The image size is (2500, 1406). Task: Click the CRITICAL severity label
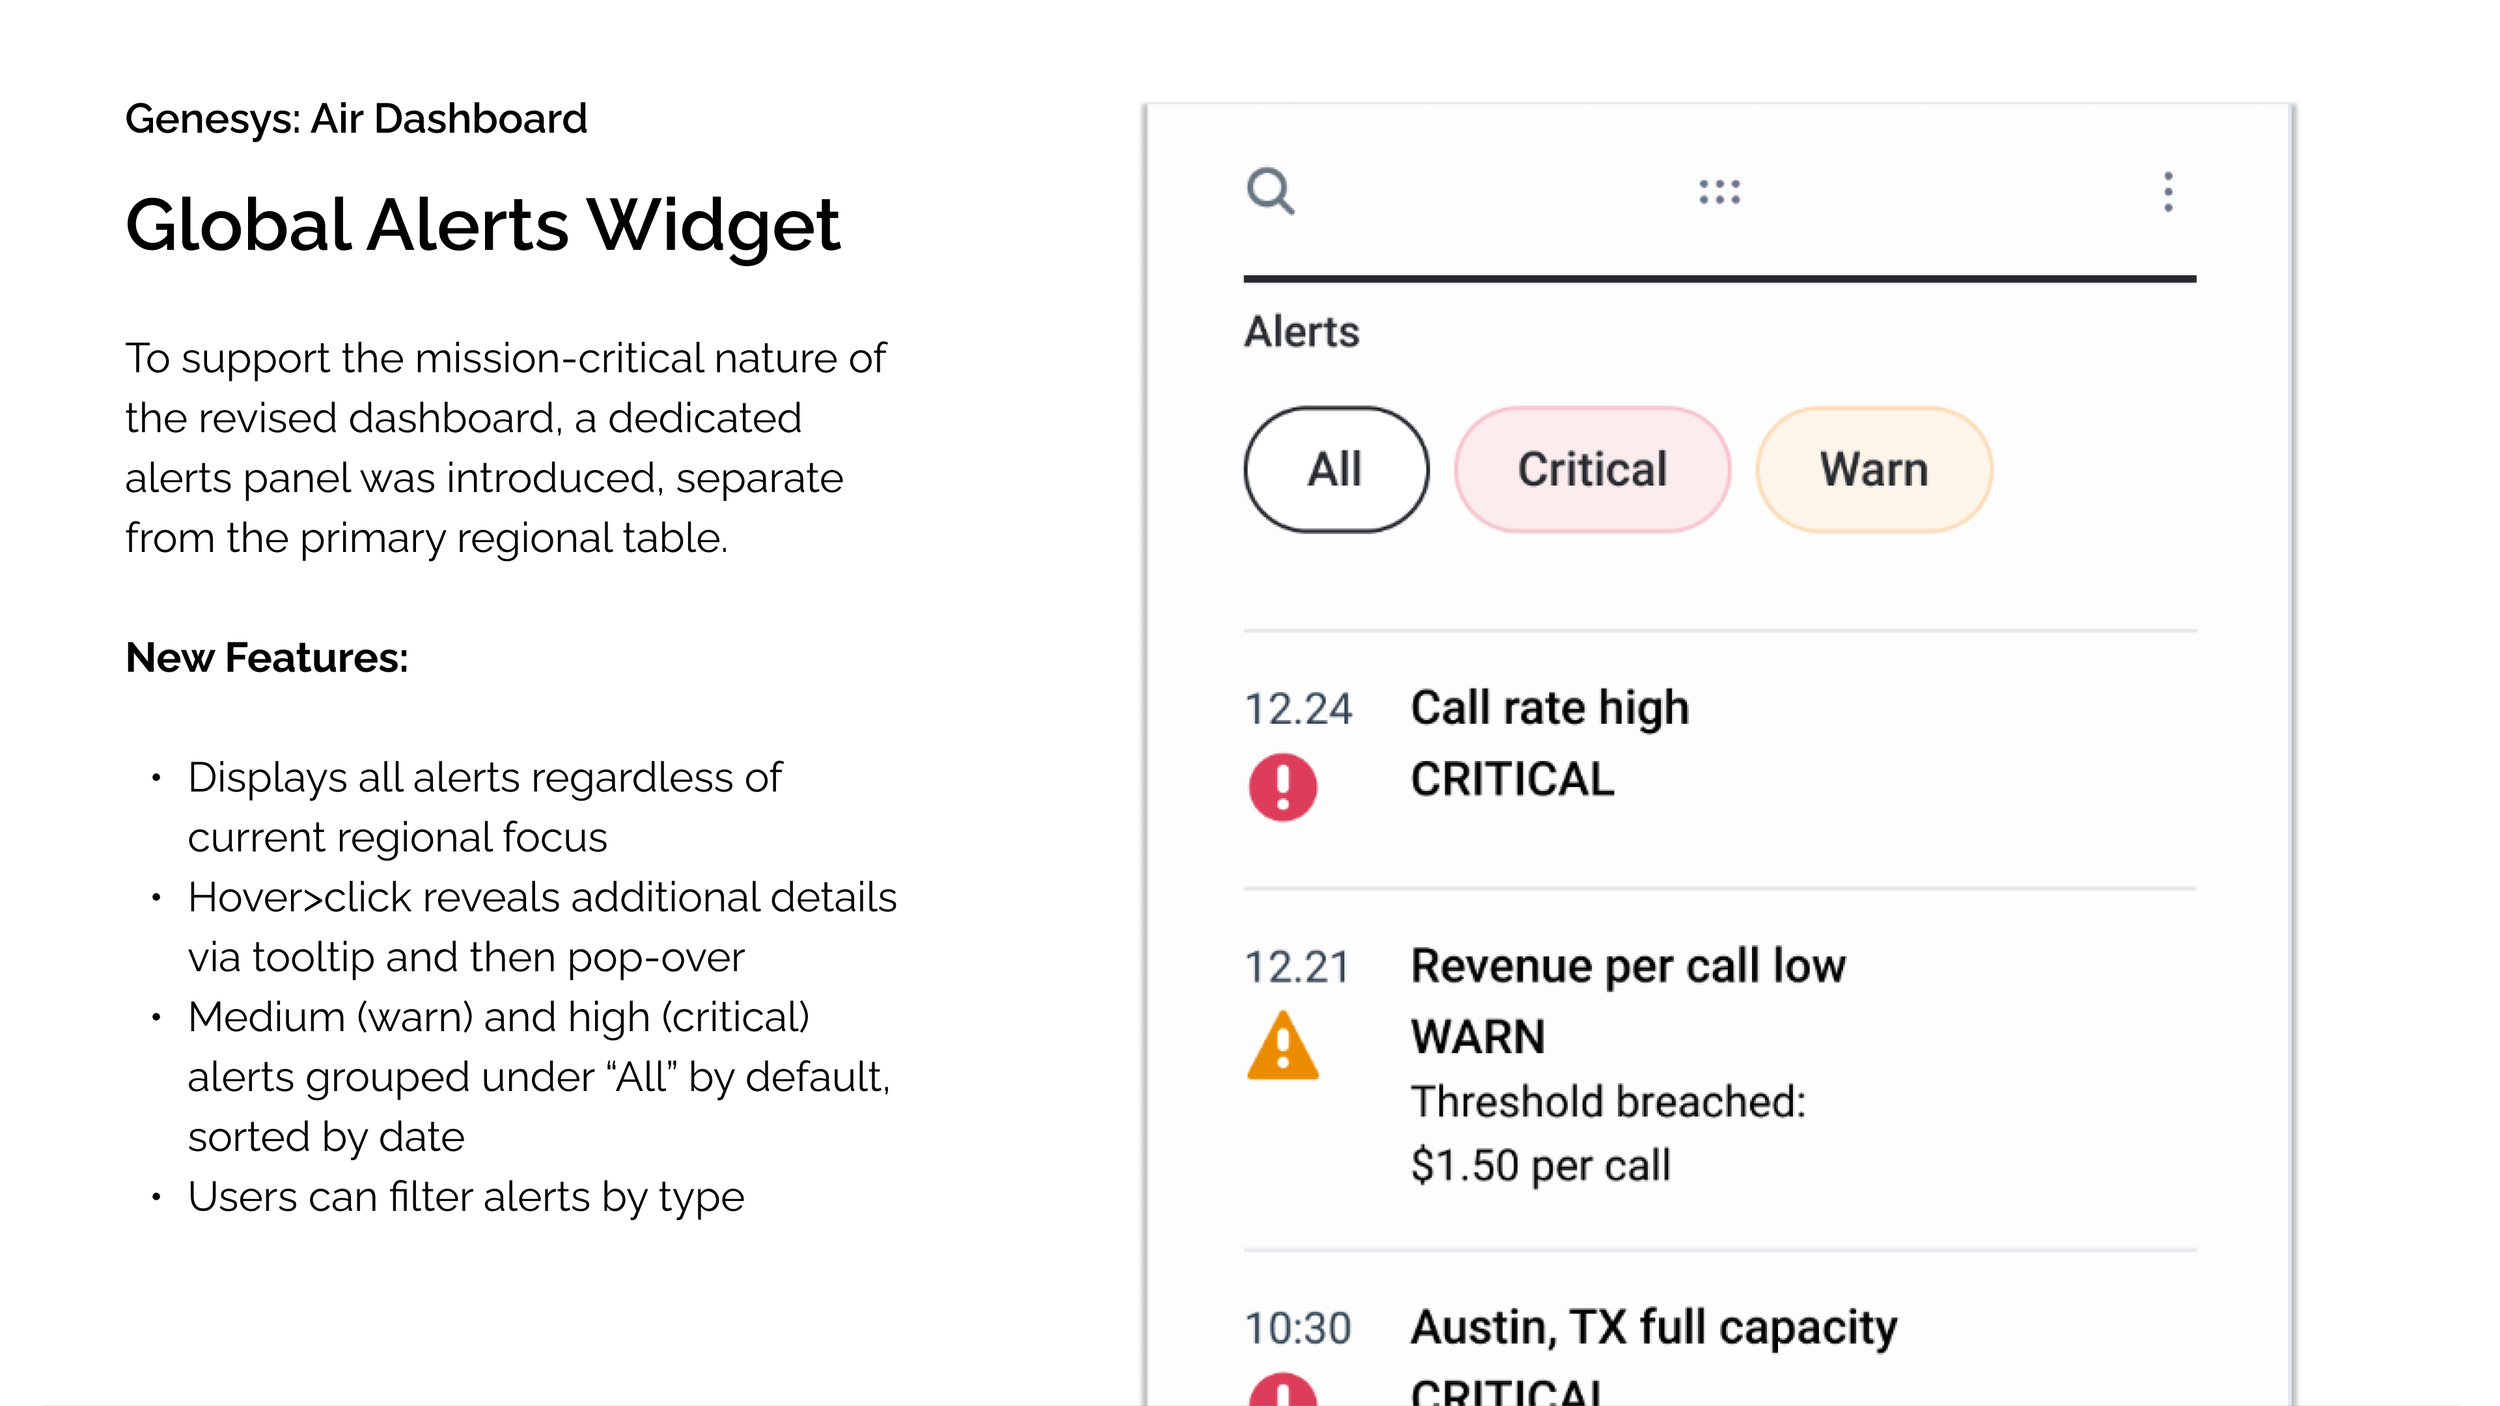click(x=1511, y=780)
